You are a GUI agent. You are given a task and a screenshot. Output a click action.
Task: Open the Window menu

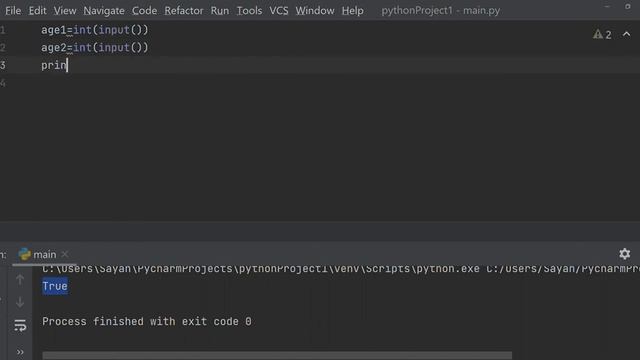tap(315, 10)
